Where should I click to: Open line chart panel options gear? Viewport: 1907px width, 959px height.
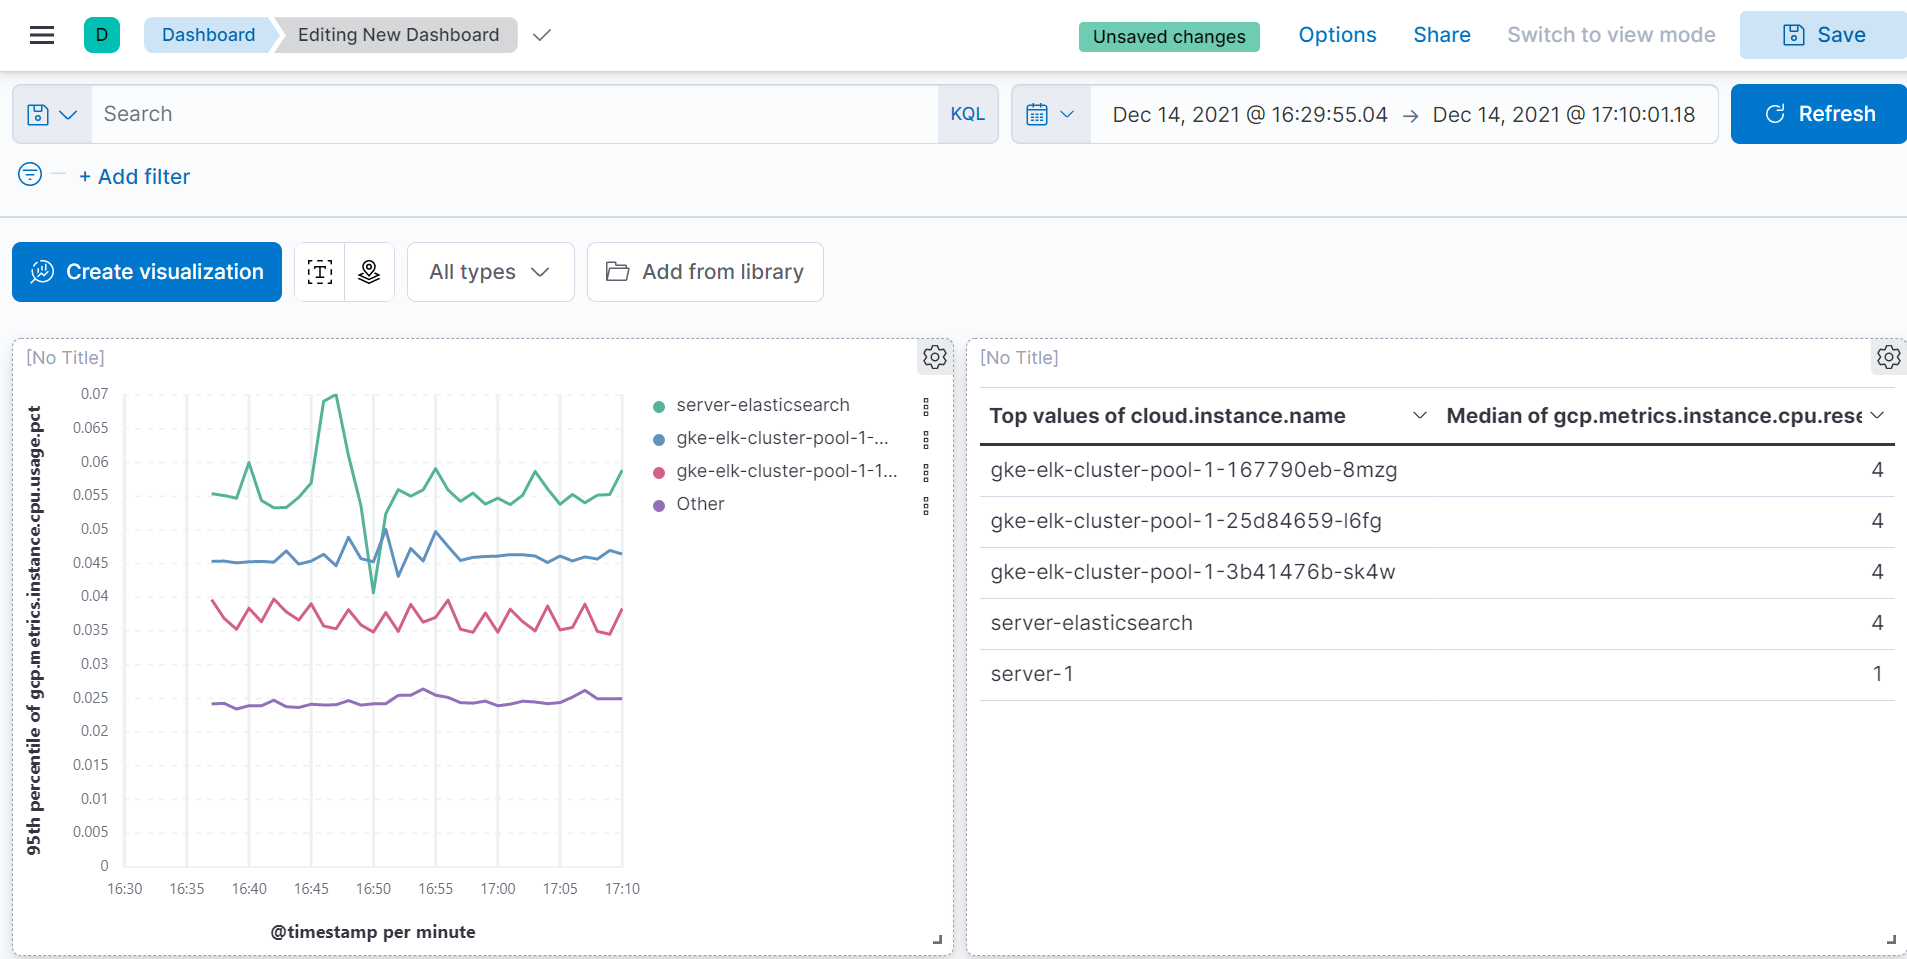[935, 357]
